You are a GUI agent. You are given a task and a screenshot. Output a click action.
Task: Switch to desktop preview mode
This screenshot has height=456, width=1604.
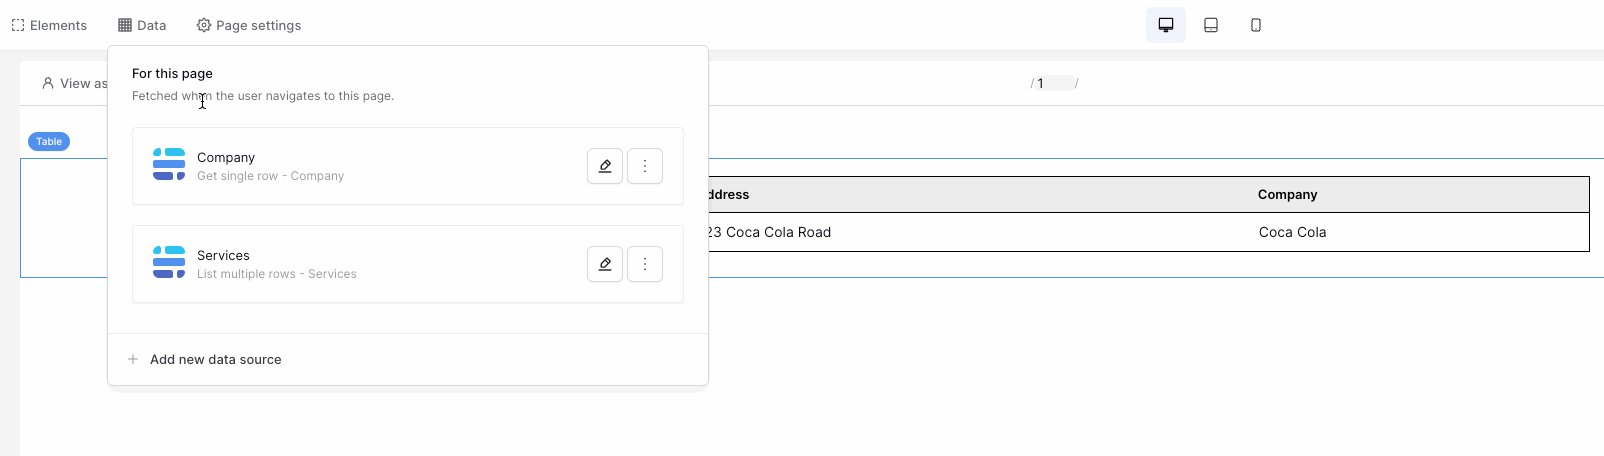pyautogui.click(x=1166, y=25)
